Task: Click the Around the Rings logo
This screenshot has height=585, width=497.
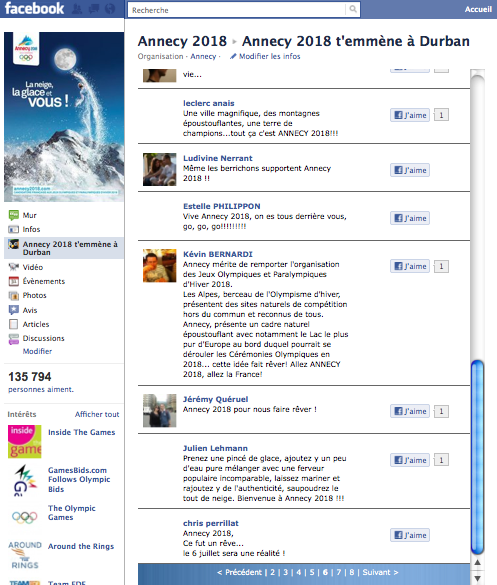Action: point(25,555)
